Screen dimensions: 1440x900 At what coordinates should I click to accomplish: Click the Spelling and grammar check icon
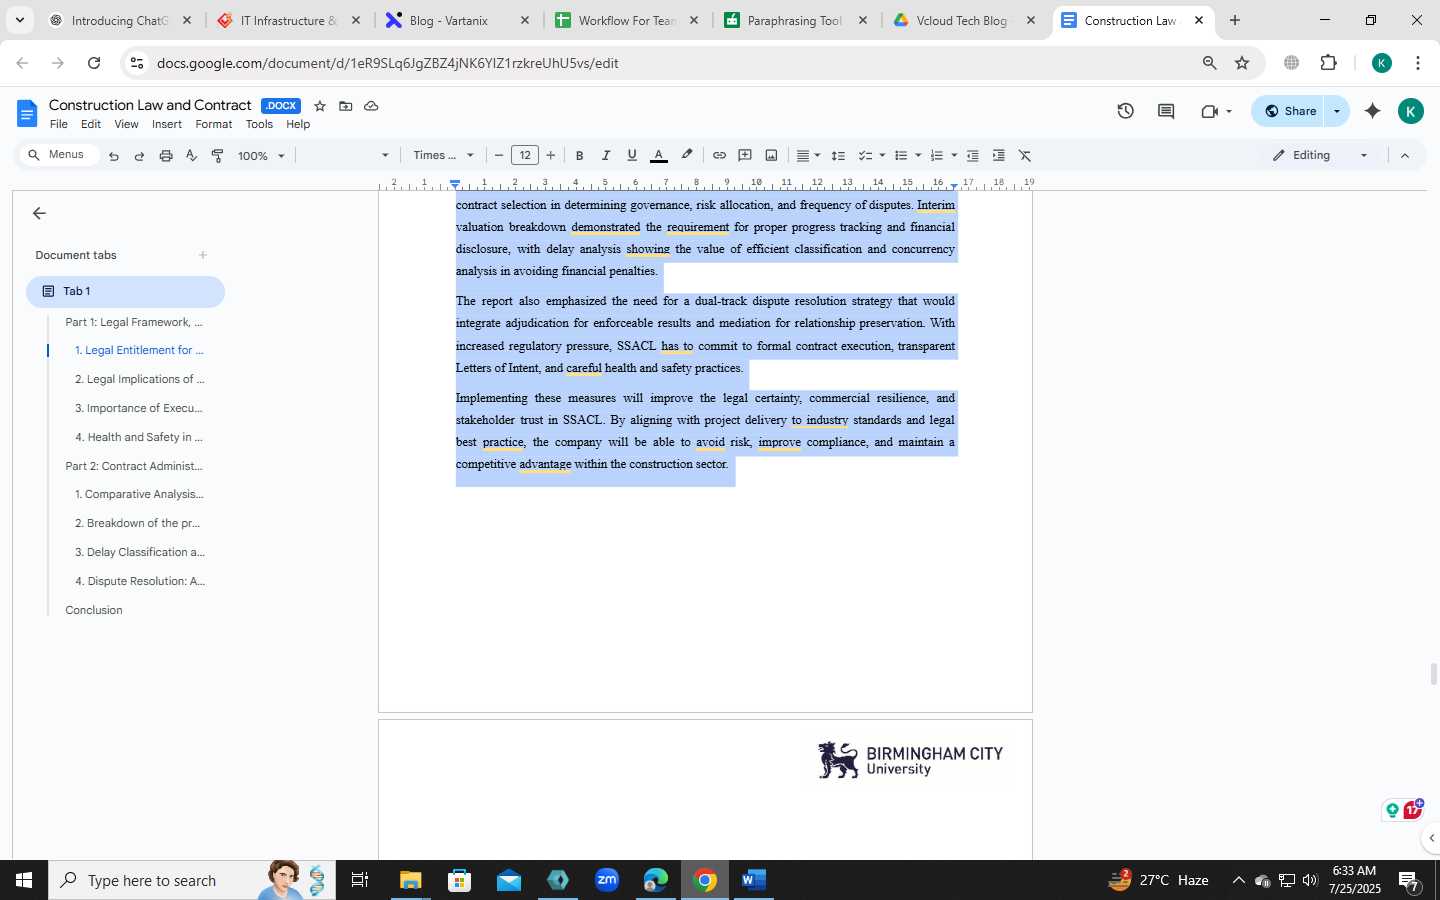(x=192, y=156)
